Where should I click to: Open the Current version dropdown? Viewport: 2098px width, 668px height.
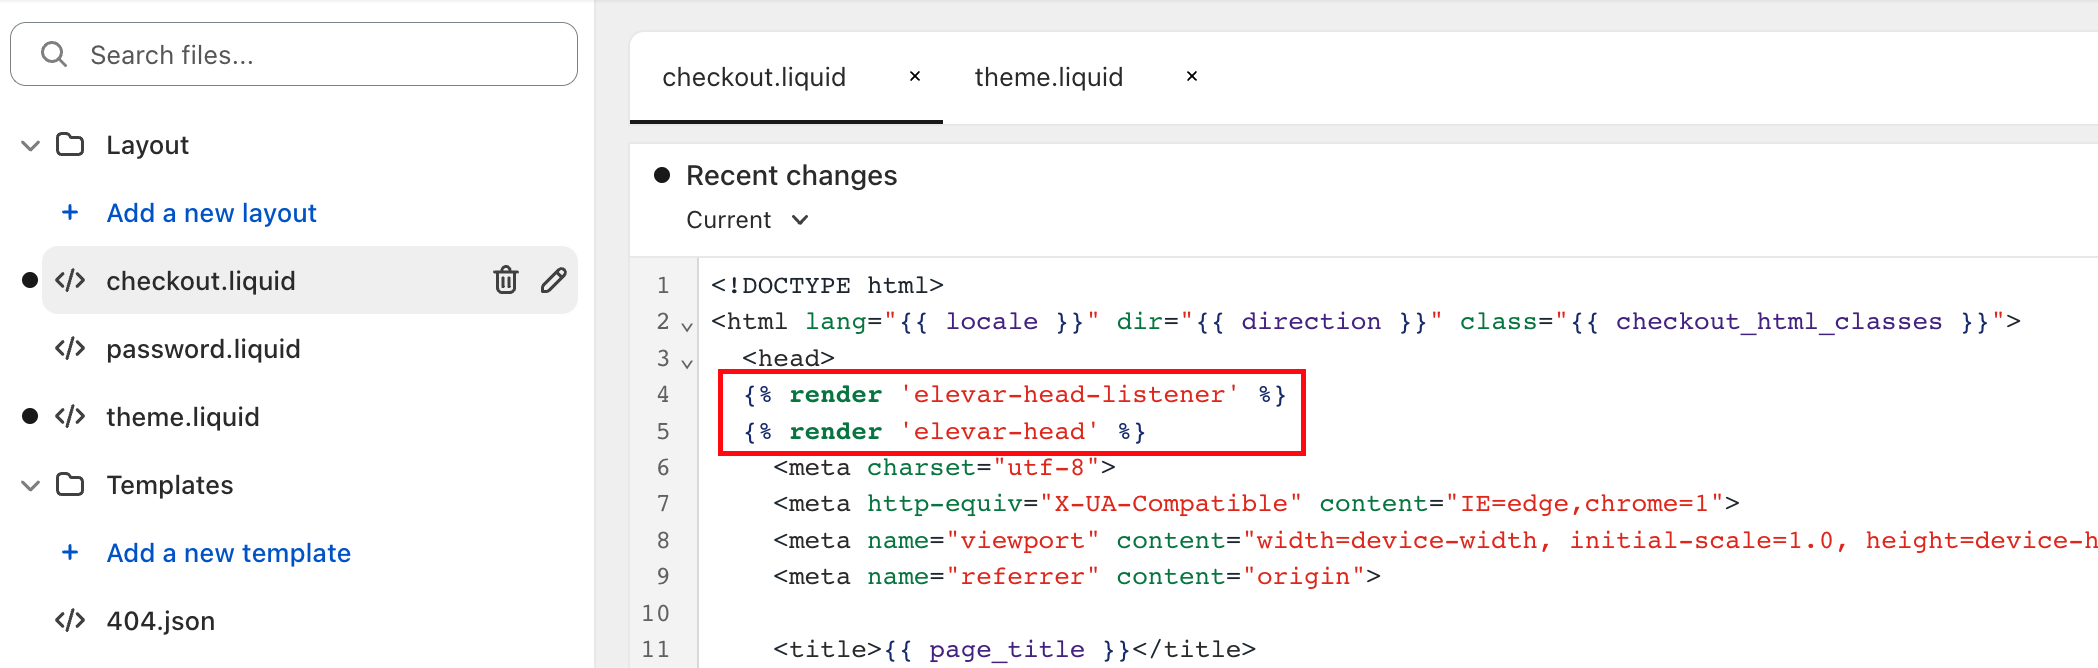tap(747, 220)
